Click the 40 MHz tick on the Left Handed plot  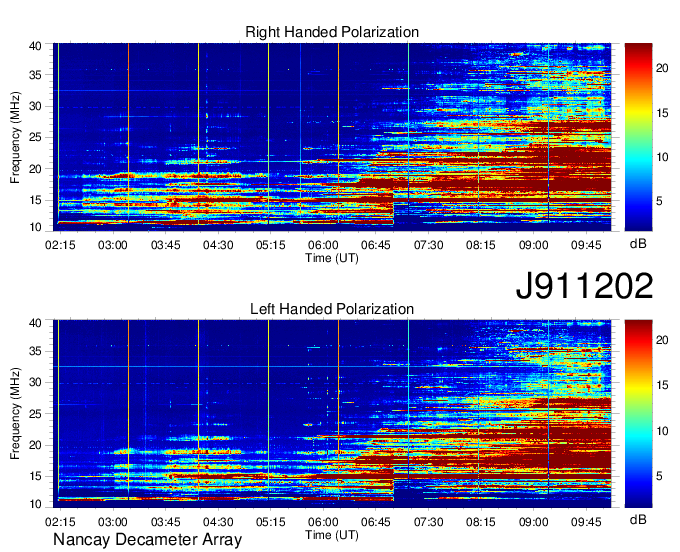coord(35,323)
